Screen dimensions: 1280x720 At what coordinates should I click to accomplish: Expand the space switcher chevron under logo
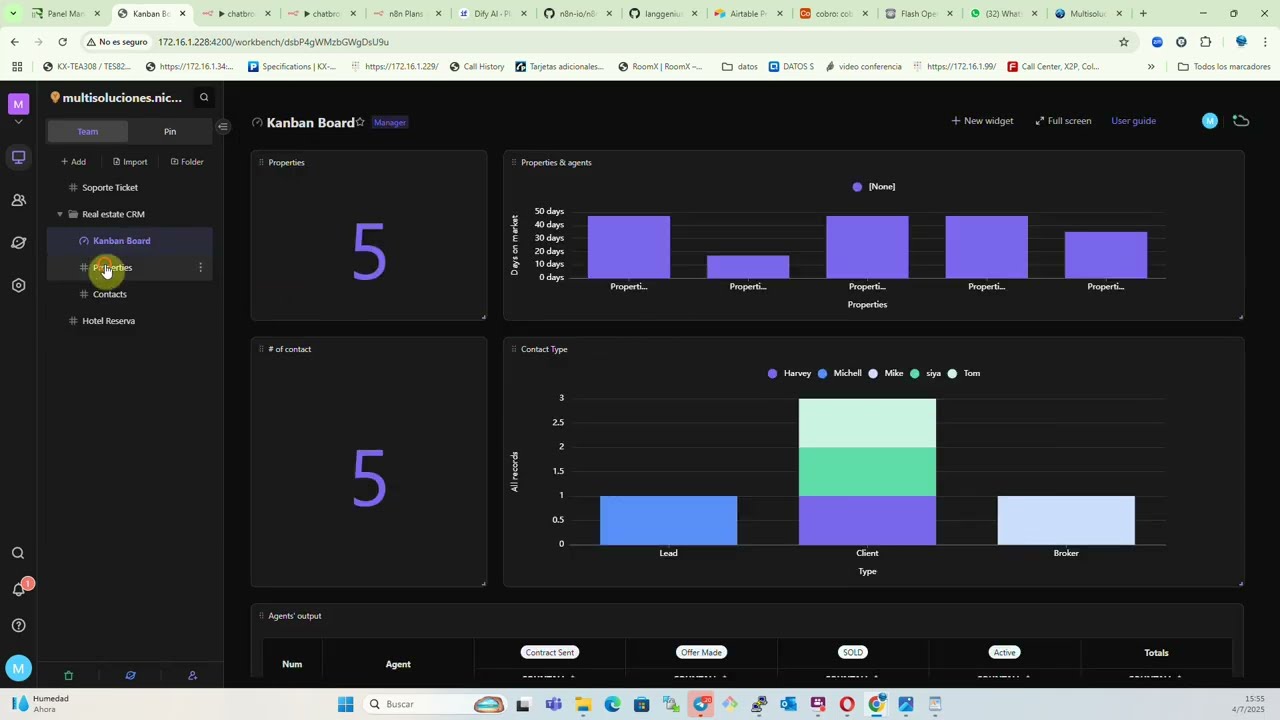tap(18, 122)
